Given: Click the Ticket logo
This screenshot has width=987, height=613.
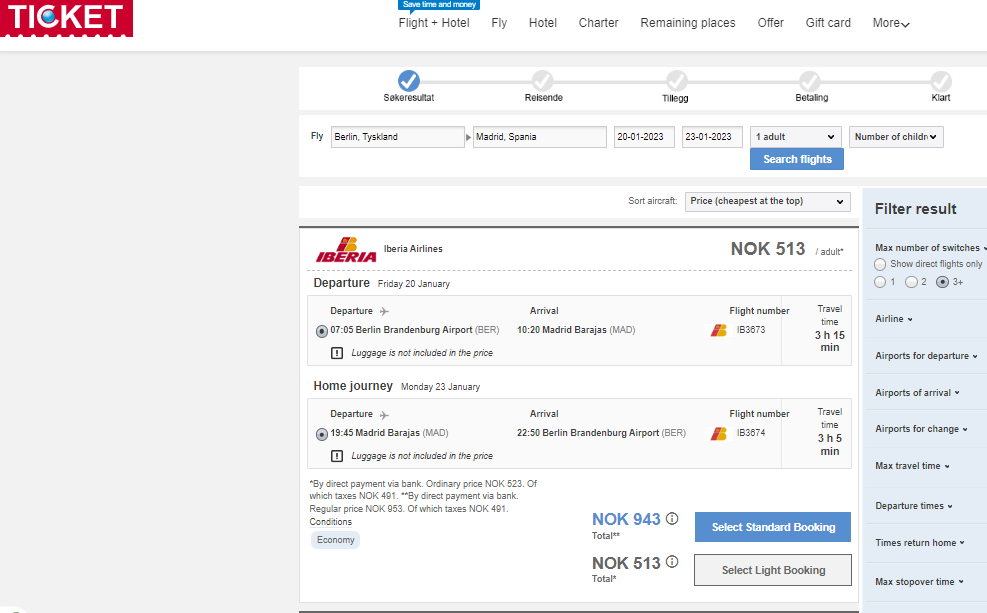Looking at the screenshot, I should point(66,18).
